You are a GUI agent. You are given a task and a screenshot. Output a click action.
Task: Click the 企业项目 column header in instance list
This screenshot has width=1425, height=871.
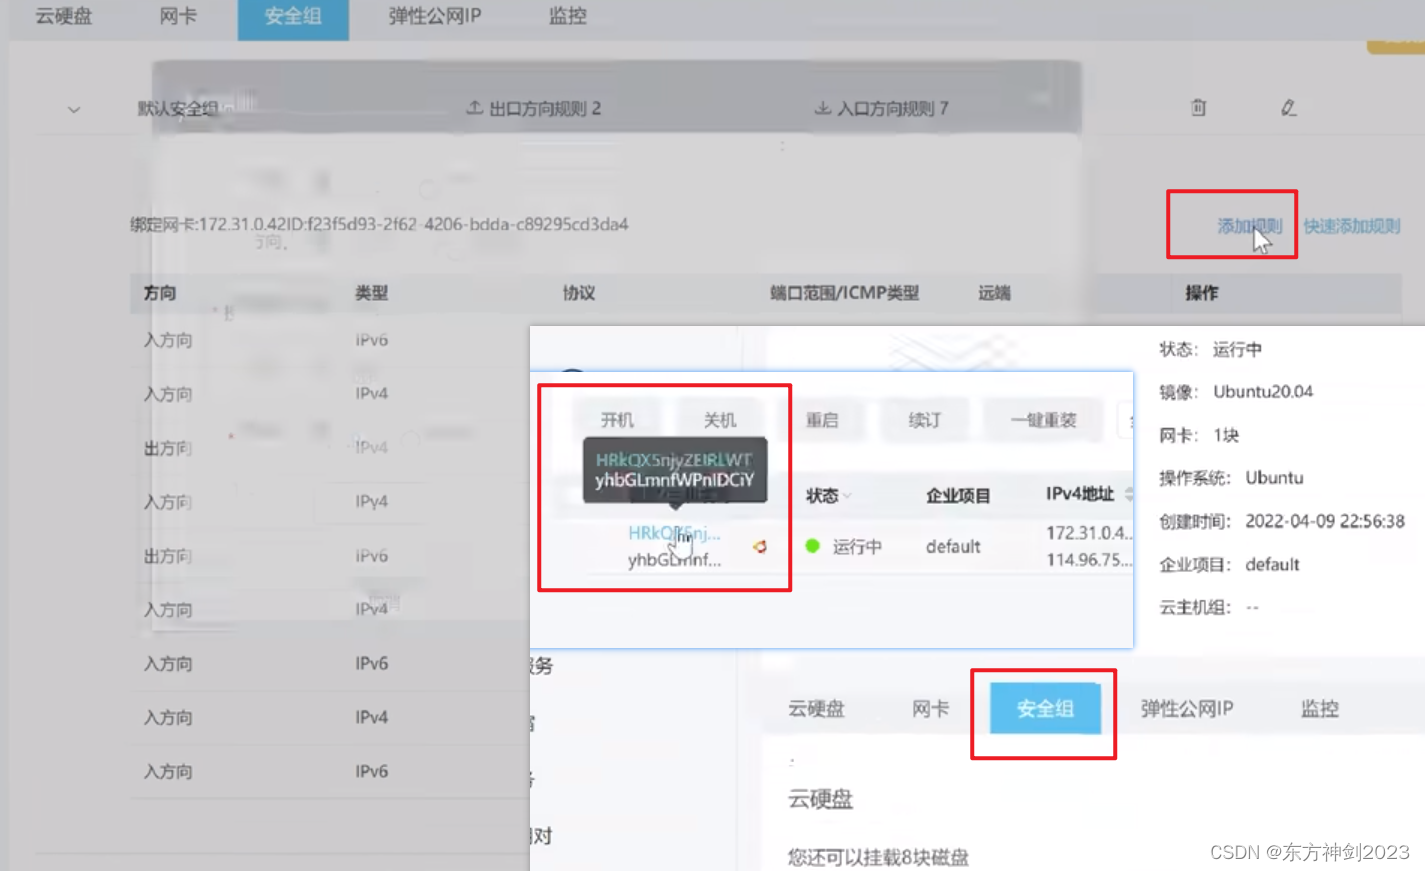click(x=958, y=496)
